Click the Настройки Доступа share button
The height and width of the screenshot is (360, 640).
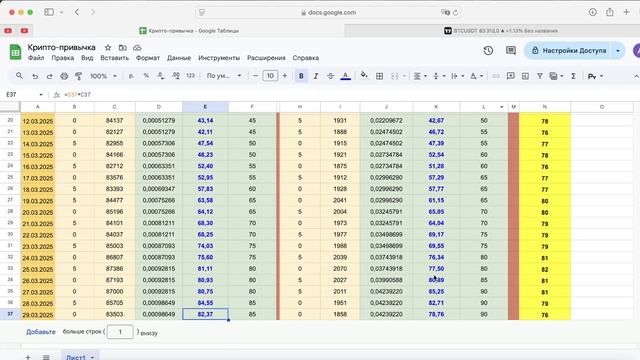[x=569, y=51]
